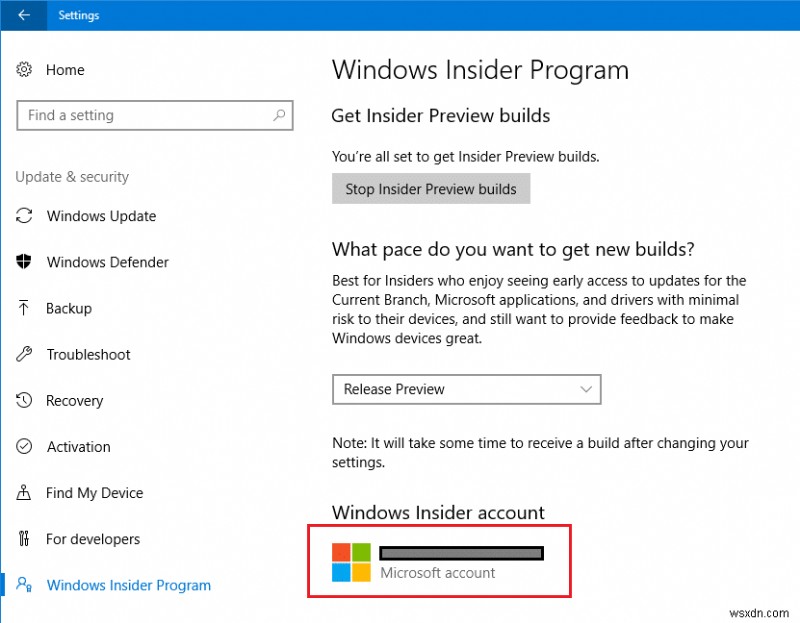Select the Windows Insider Program icon
800x623 pixels.
25,585
